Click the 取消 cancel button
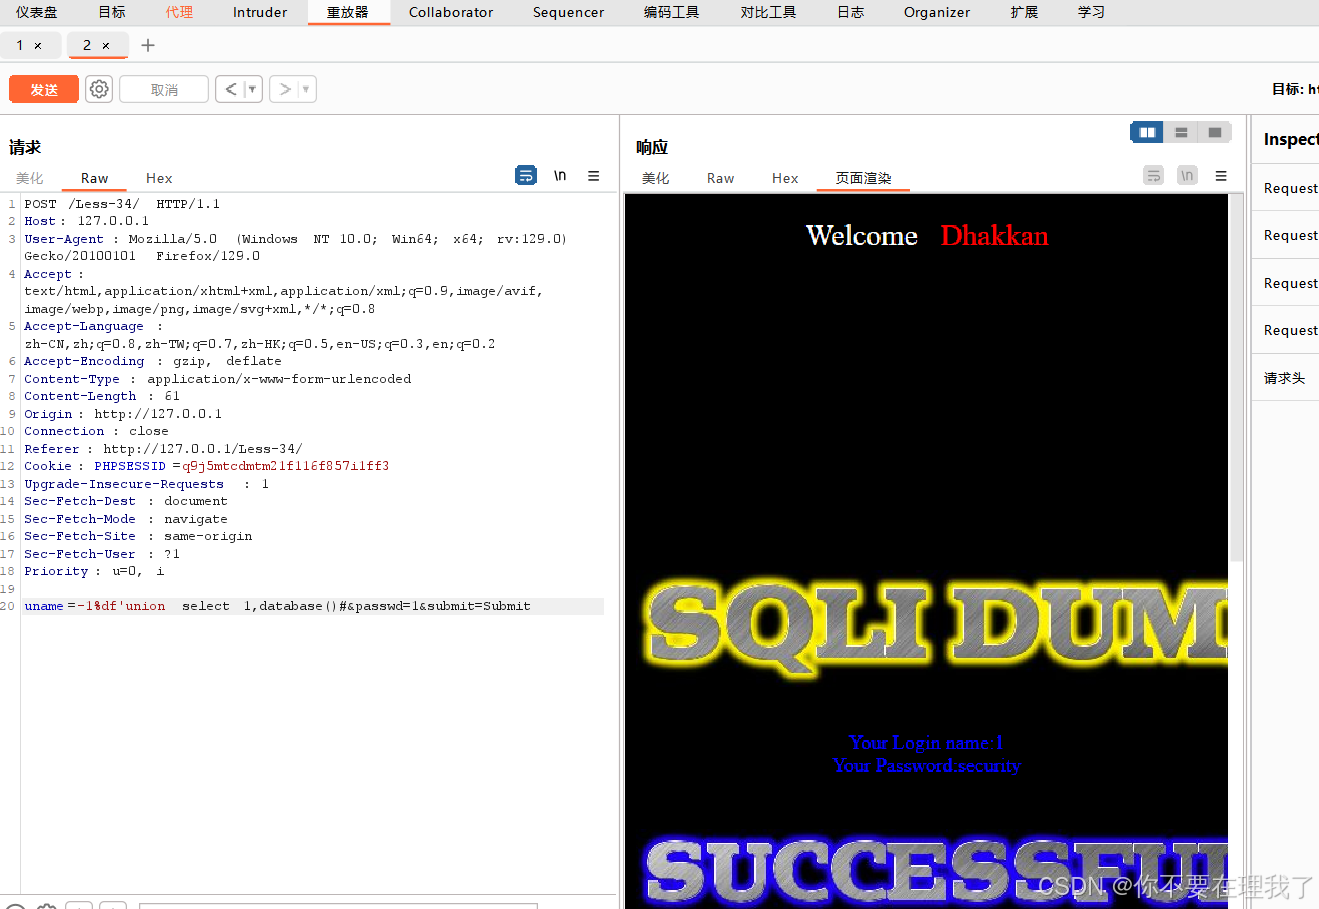Screen dimensions: 1319x909 coord(164,89)
